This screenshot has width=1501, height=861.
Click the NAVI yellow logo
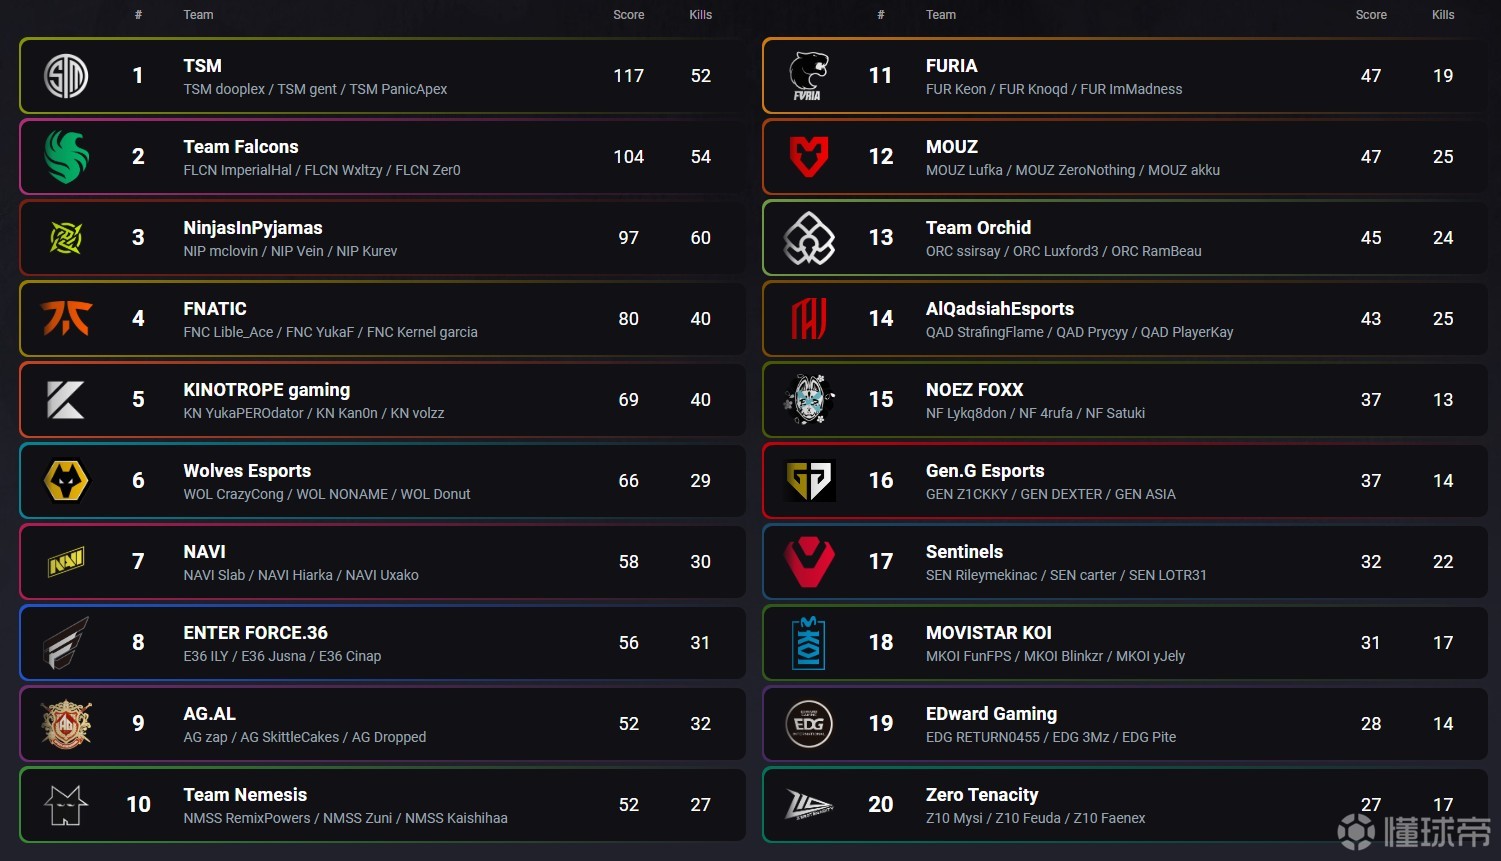(x=67, y=562)
